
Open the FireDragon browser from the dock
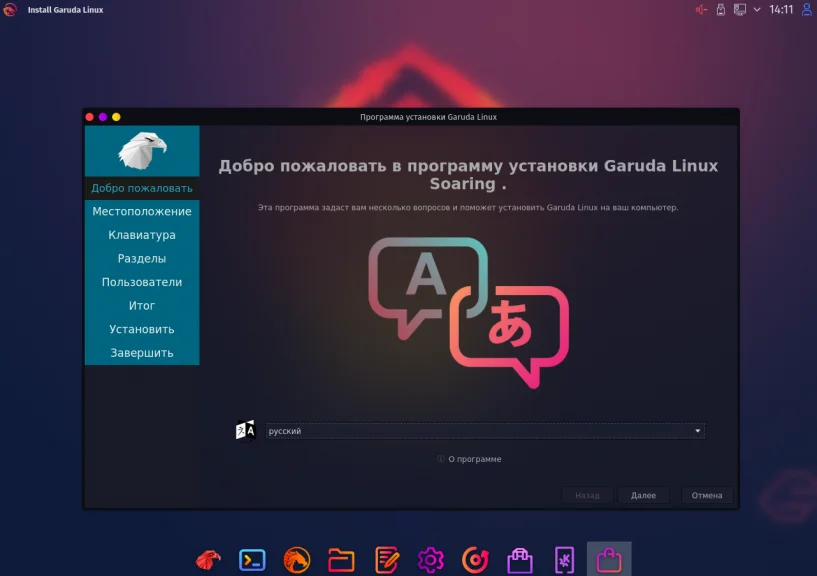point(297,560)
